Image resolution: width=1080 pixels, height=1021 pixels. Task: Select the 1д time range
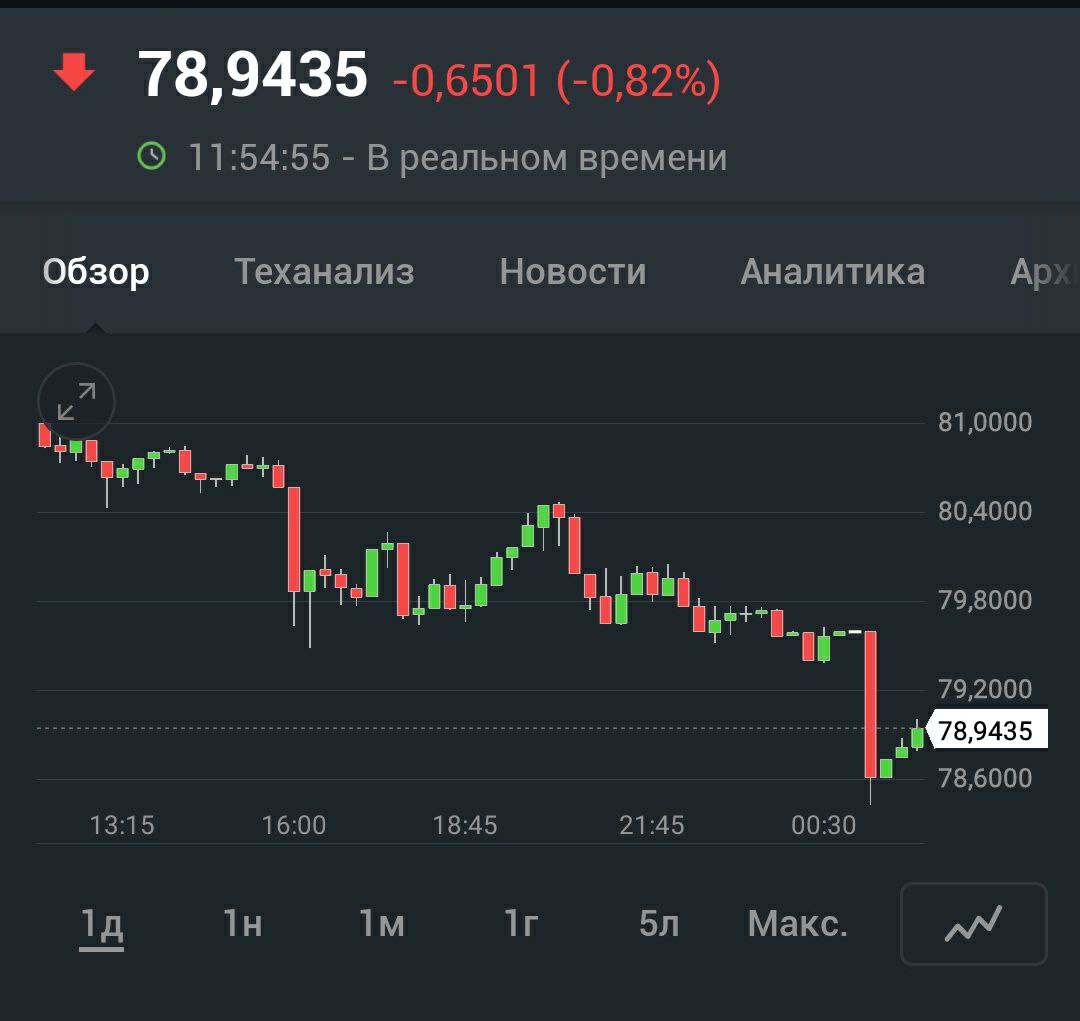[102, 925]
